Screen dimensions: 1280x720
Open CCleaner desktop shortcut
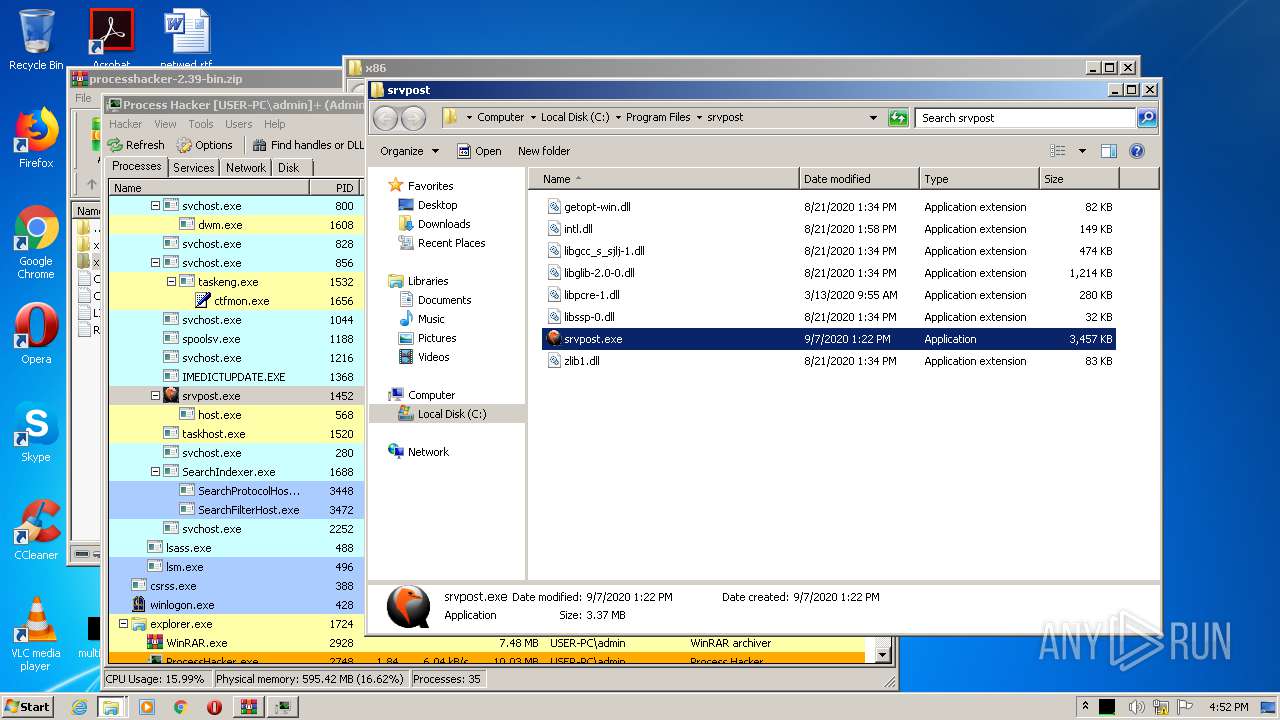click(x=36, y=530)
